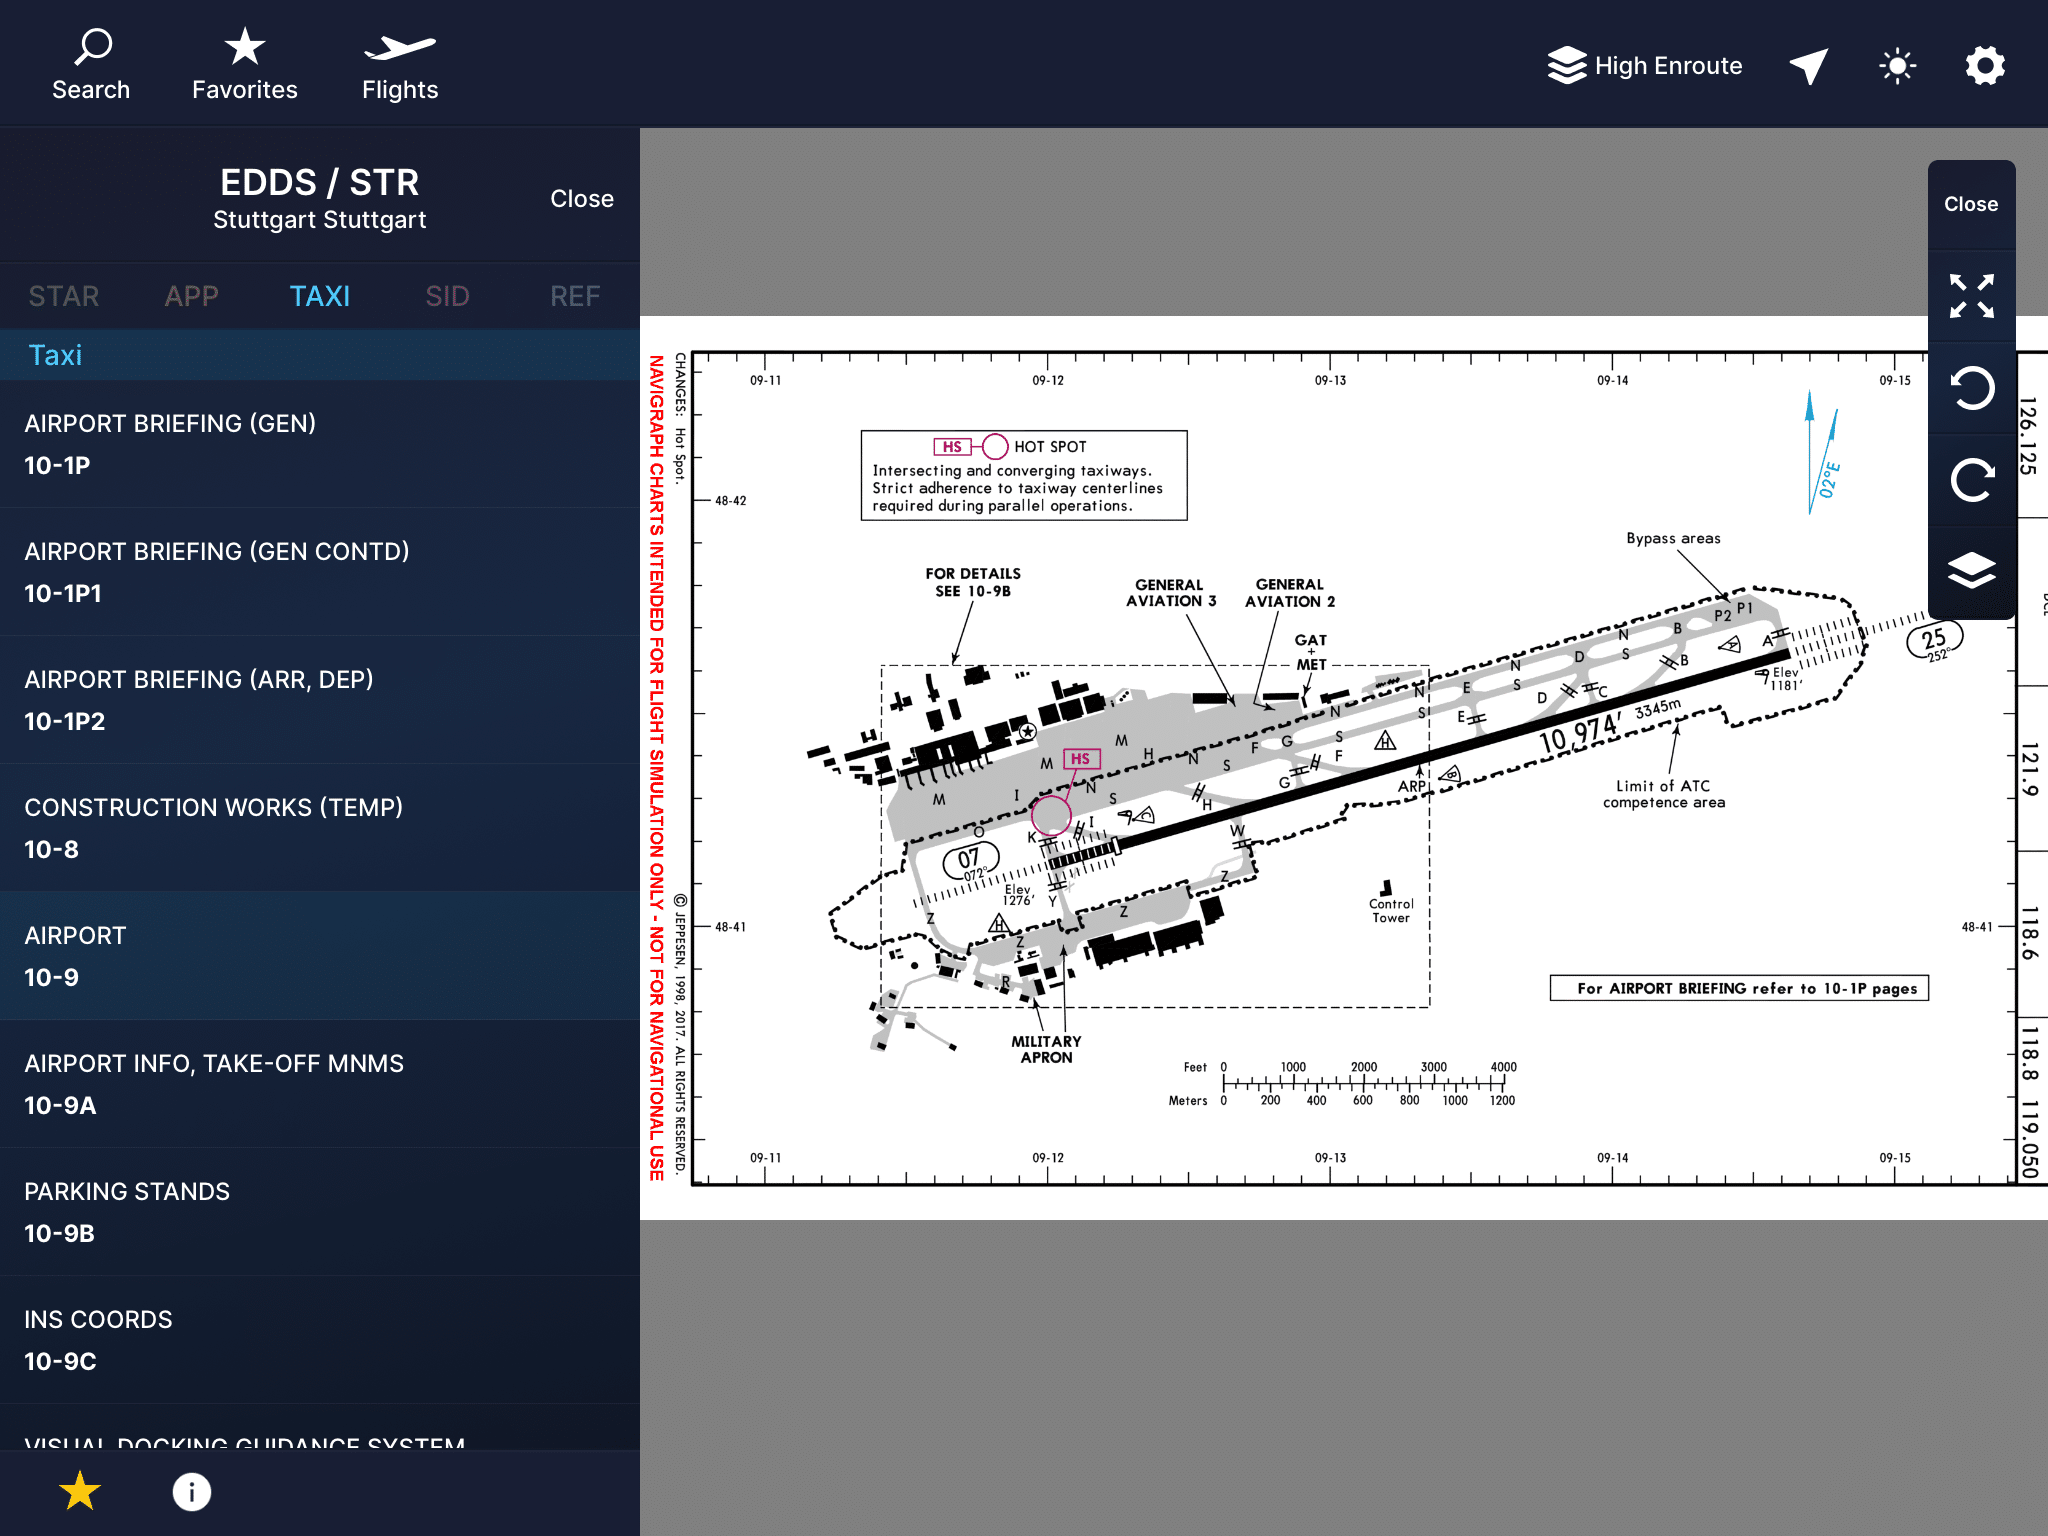Show airport info circle icon
Viewport: 2048px width, 1536px height.
click(x=192, y=1491)
